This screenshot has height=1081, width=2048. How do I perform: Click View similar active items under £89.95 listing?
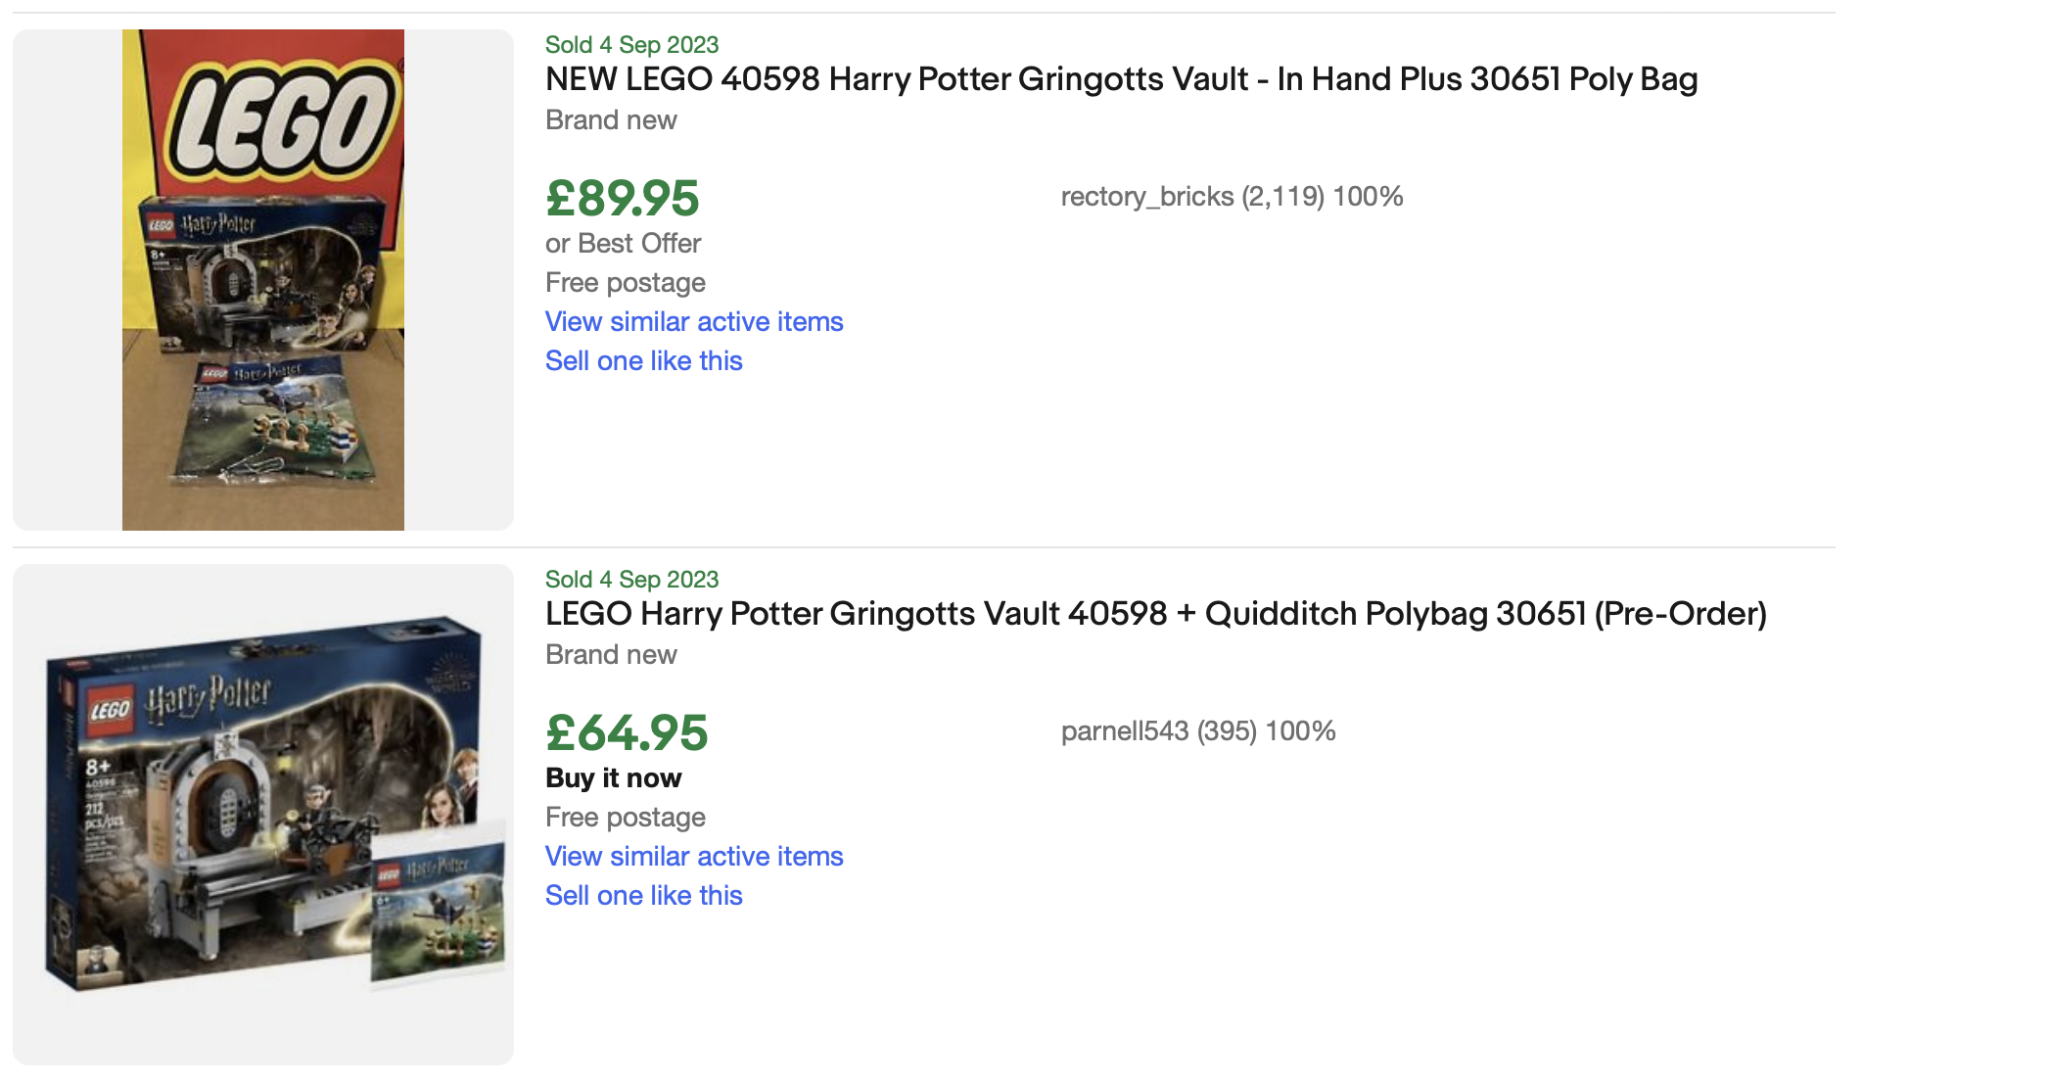(x=694, y=321)
